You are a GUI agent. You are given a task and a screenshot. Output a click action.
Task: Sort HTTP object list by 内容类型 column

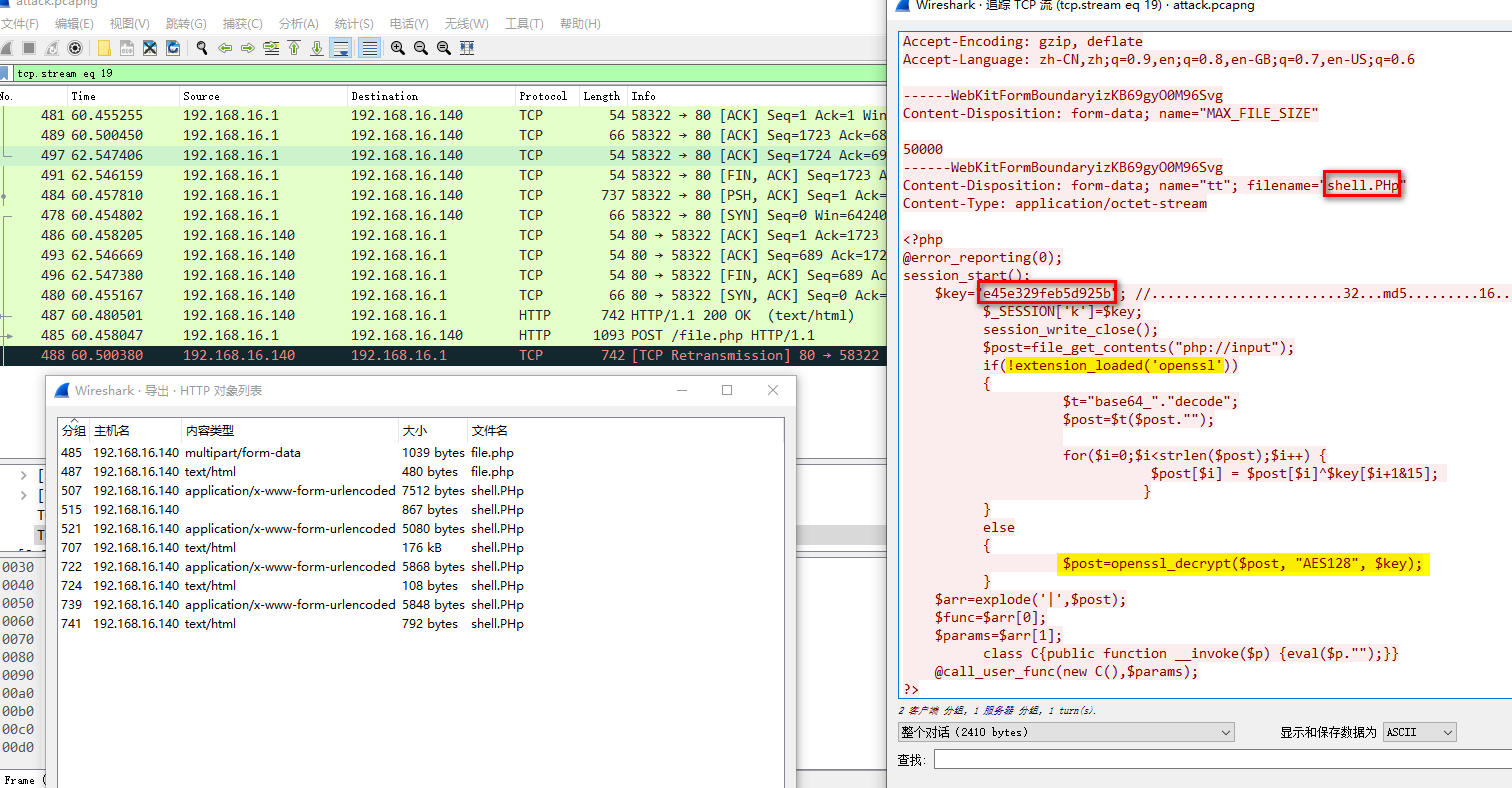291,430
